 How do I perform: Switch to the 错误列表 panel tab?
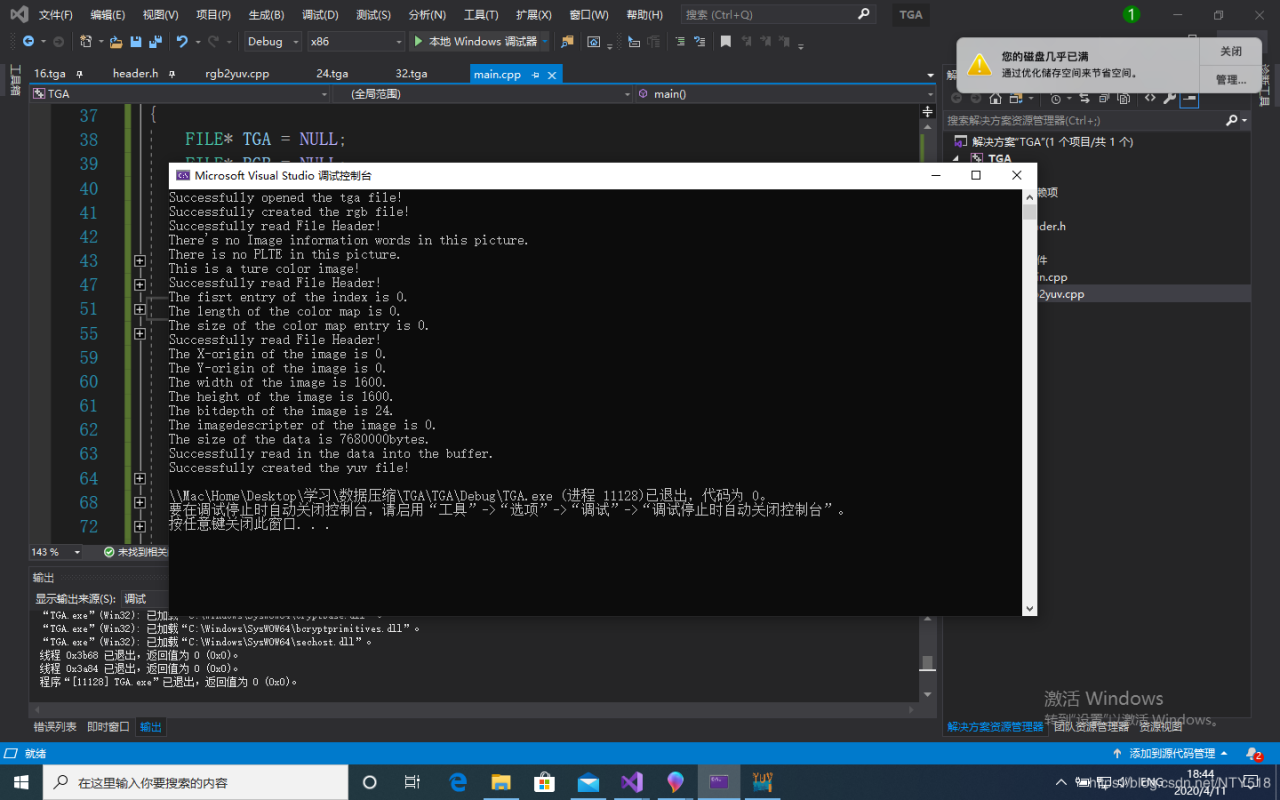[55, 727]
